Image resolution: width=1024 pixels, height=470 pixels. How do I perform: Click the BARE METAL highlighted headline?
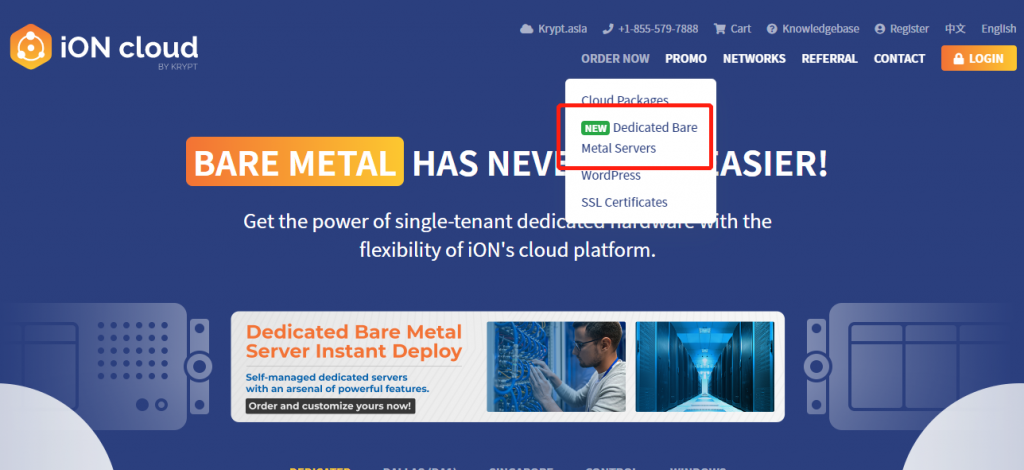click(x=295, y=161)
